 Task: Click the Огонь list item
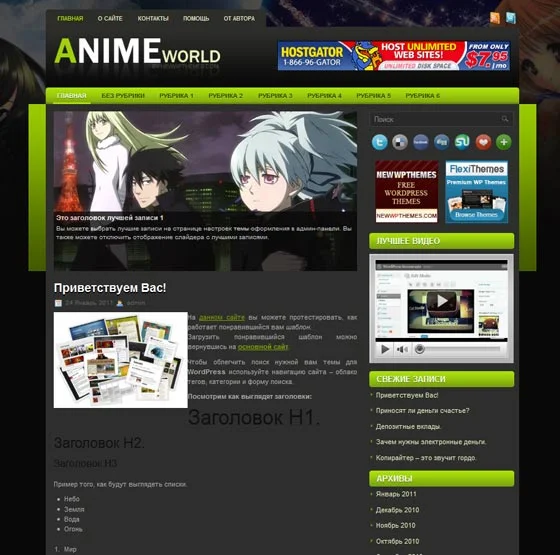tap(73, 529)
